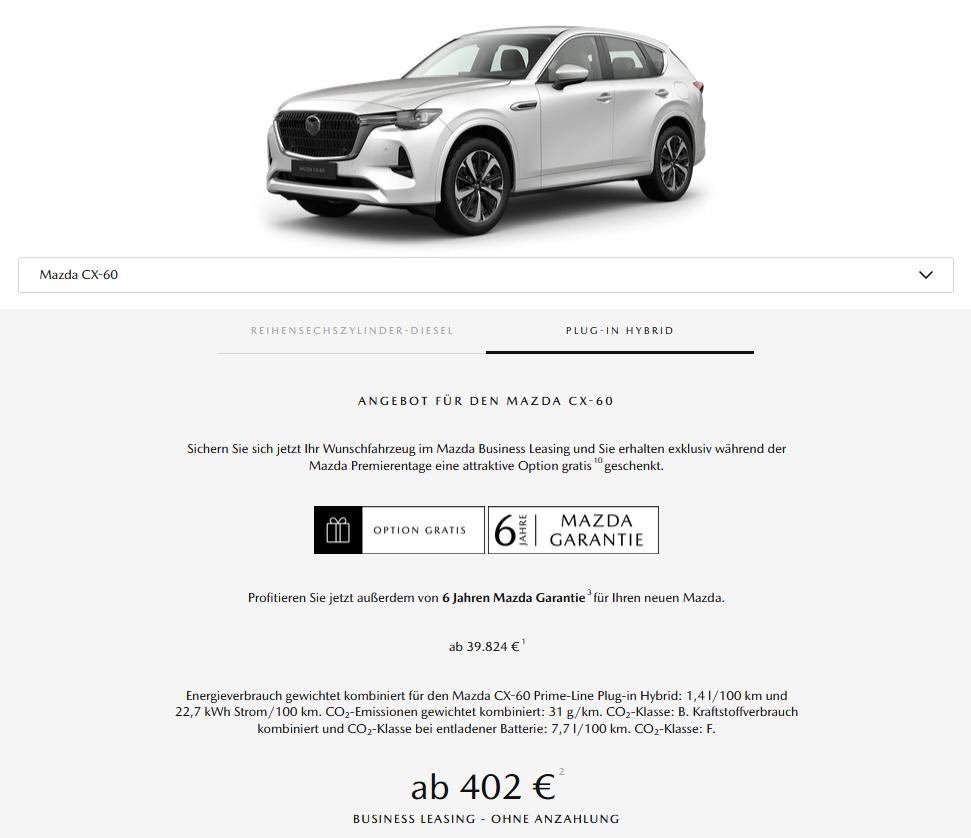Click the Option Gratis badge
This screenshot has width=971, height=838.
[x=399, y=530]
